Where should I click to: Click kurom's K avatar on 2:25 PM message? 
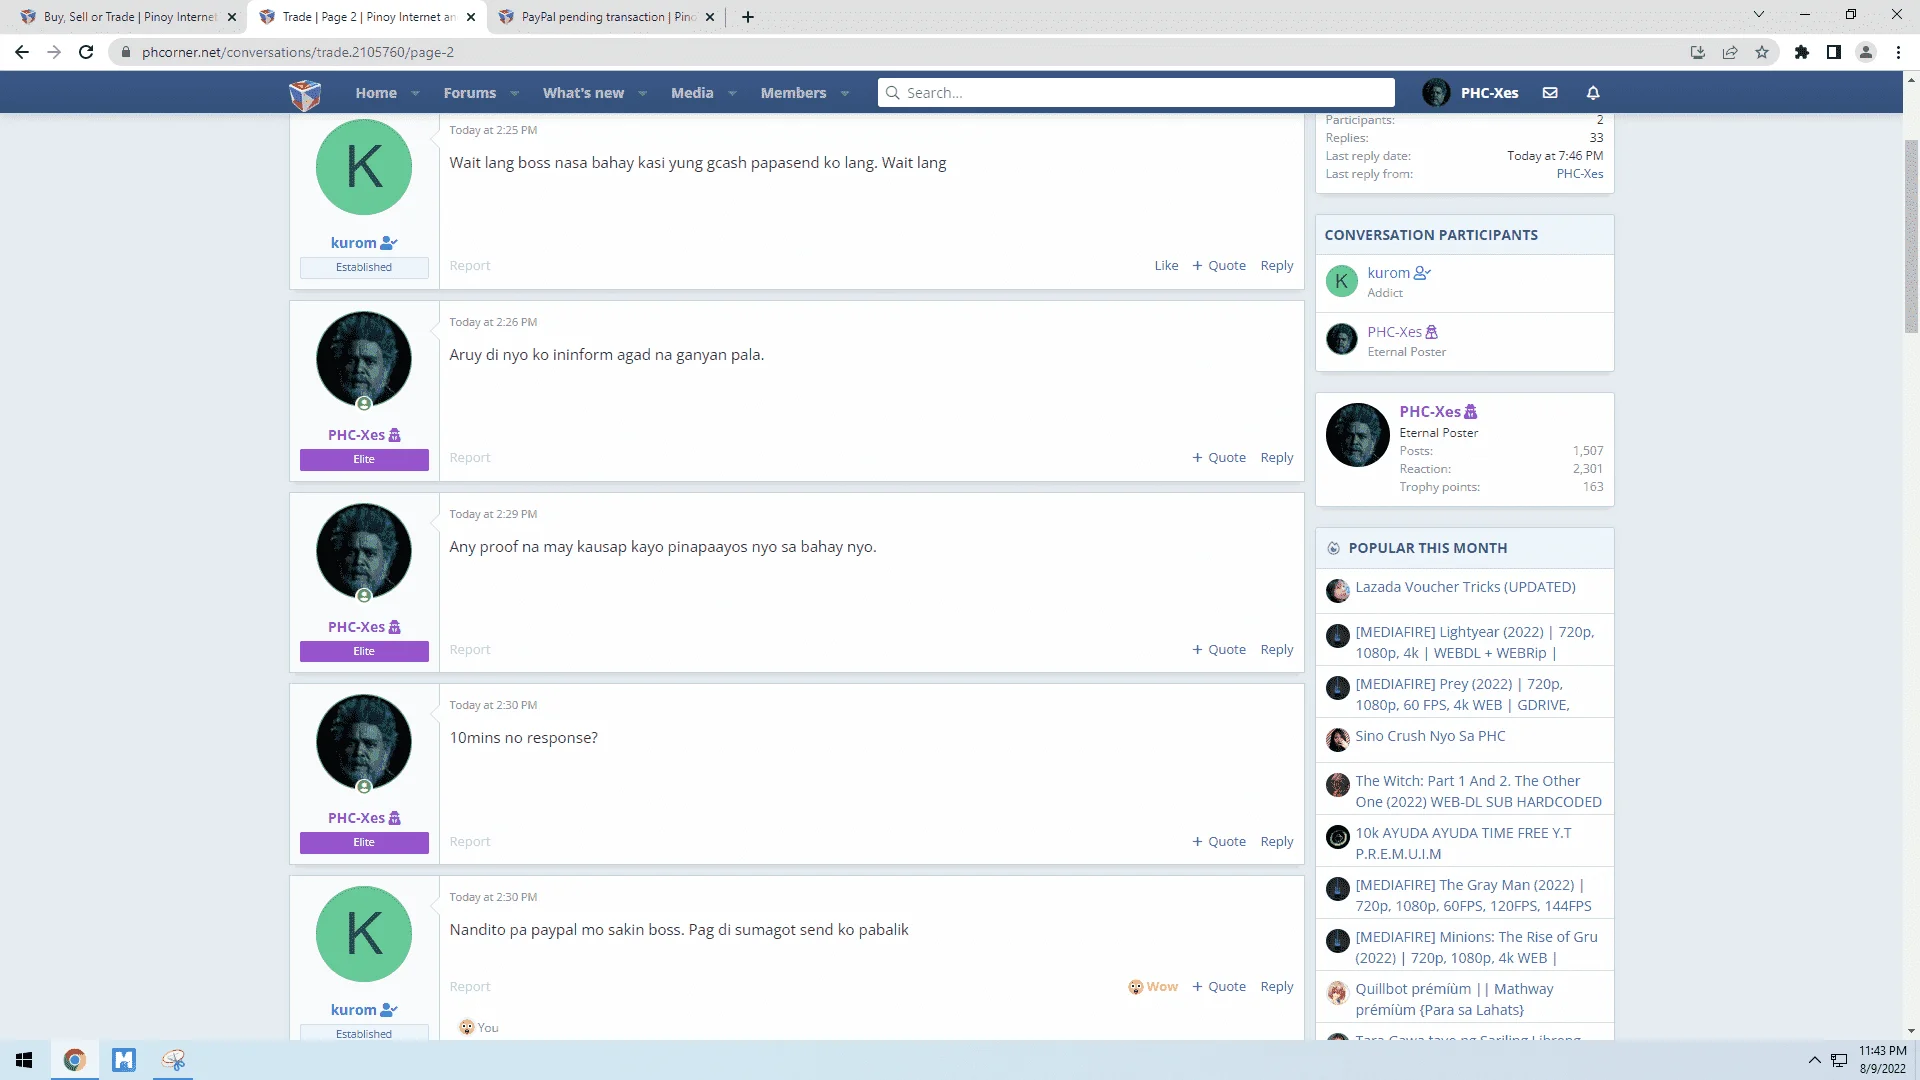click(x=364, y=167)
